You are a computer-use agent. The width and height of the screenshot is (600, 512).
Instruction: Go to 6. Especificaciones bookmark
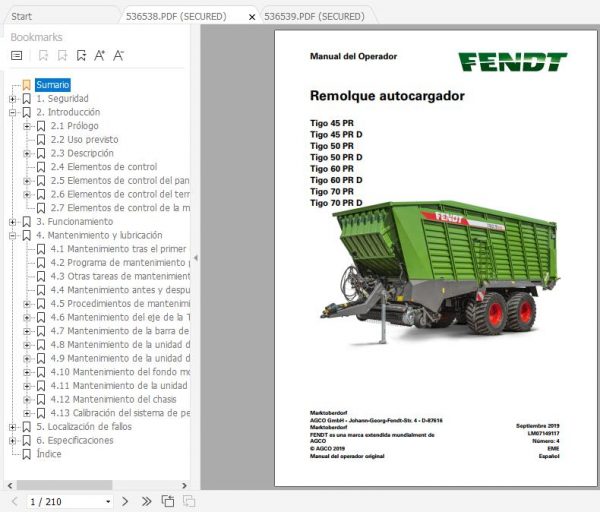75,440
